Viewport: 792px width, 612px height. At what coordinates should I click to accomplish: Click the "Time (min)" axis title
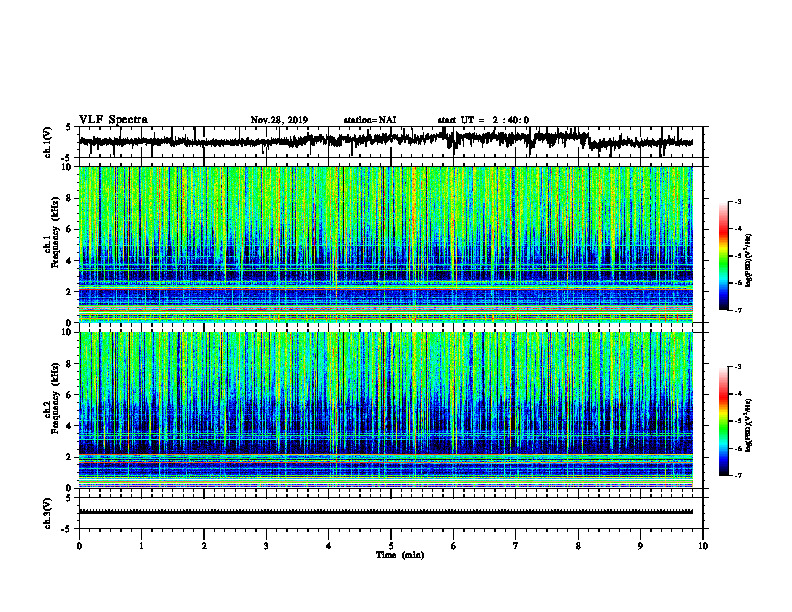400,555
